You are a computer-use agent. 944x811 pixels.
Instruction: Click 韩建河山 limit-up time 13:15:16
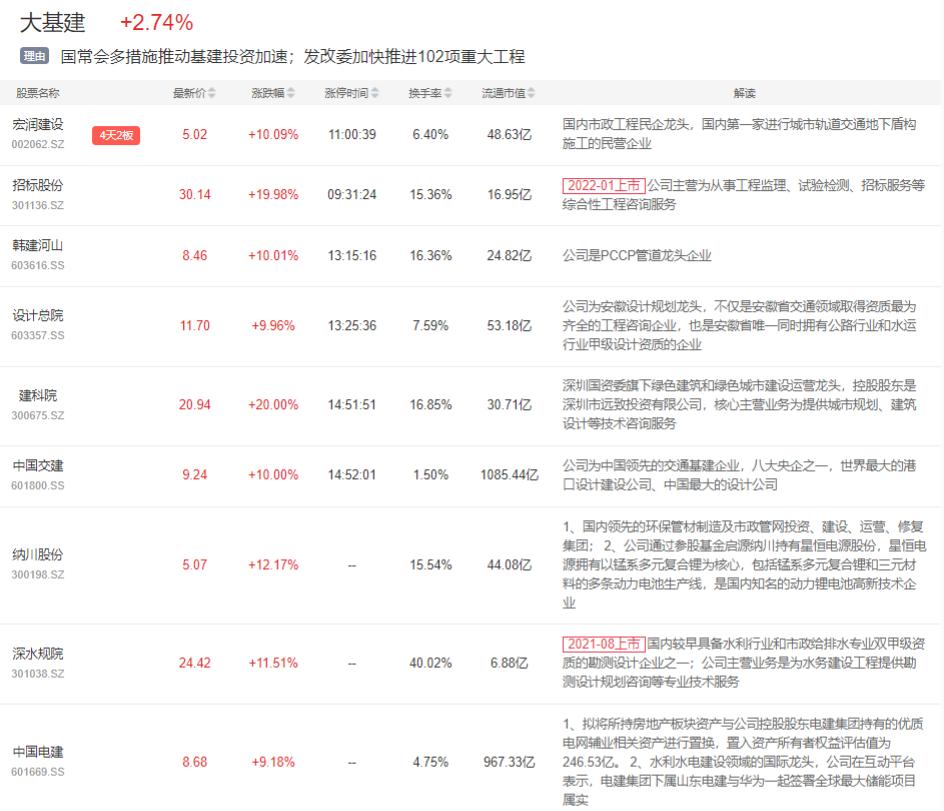[352, 255]
